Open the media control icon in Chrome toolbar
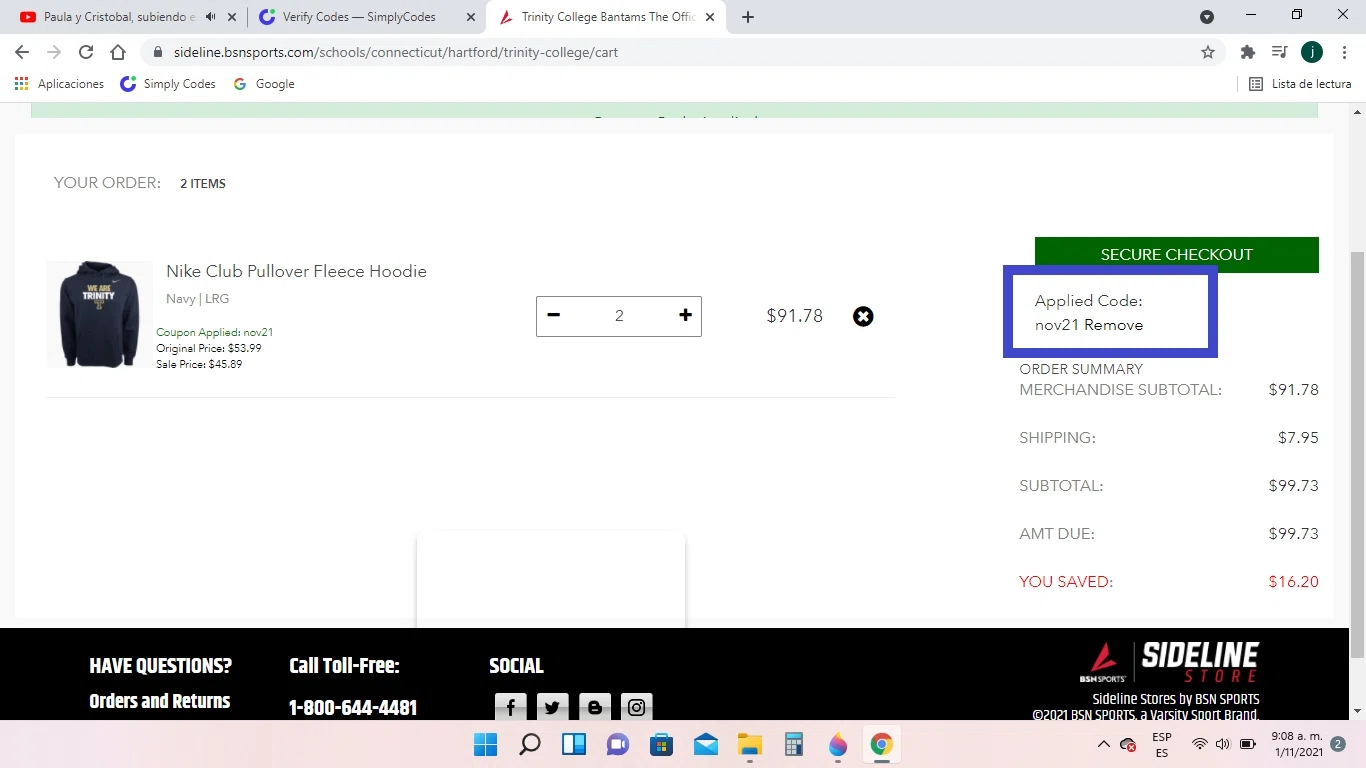The image size is (1366, 768). [x=1279, y=52]
